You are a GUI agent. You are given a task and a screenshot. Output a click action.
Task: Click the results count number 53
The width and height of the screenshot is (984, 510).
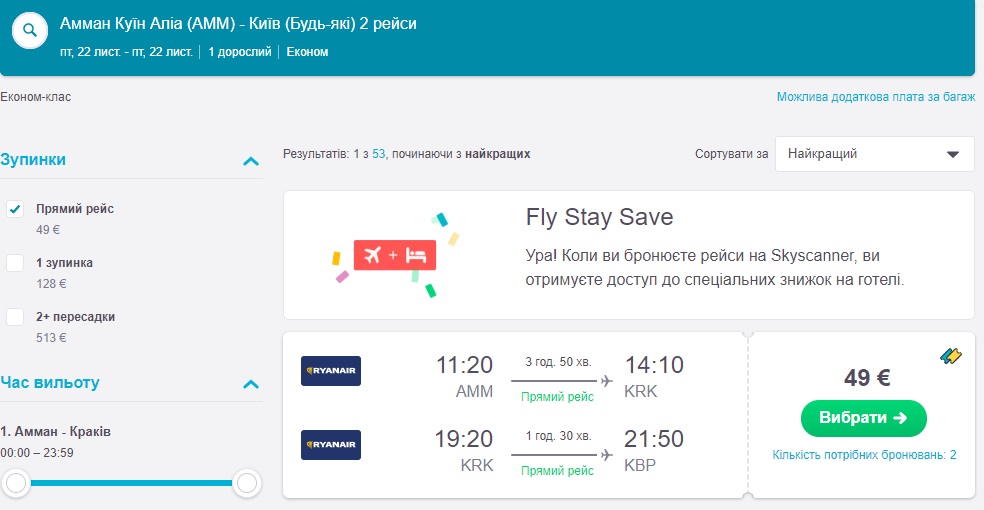(379, 154)
